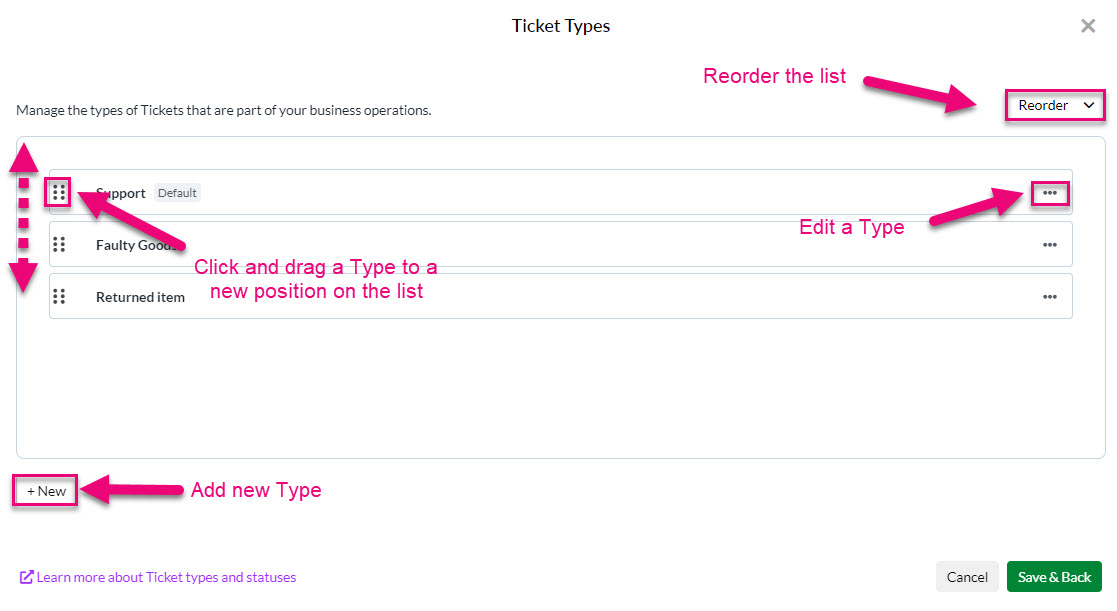Grab the drag handle for Support type
The image size is (1117, 611).
click(x=59, y=193)
